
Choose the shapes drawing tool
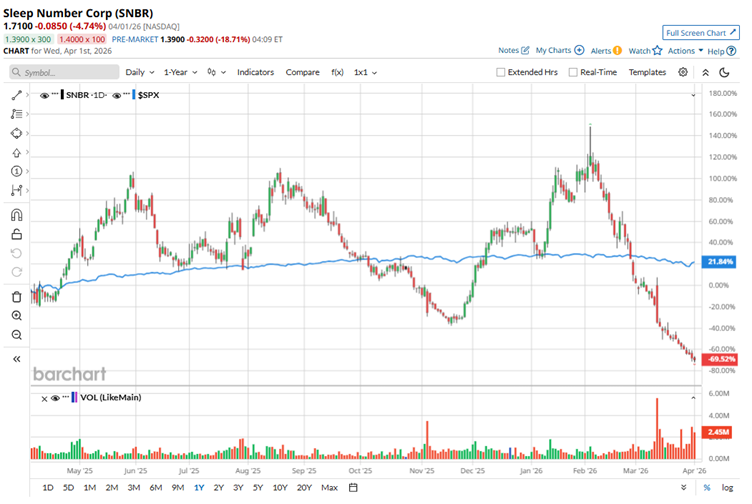(16, 133)
